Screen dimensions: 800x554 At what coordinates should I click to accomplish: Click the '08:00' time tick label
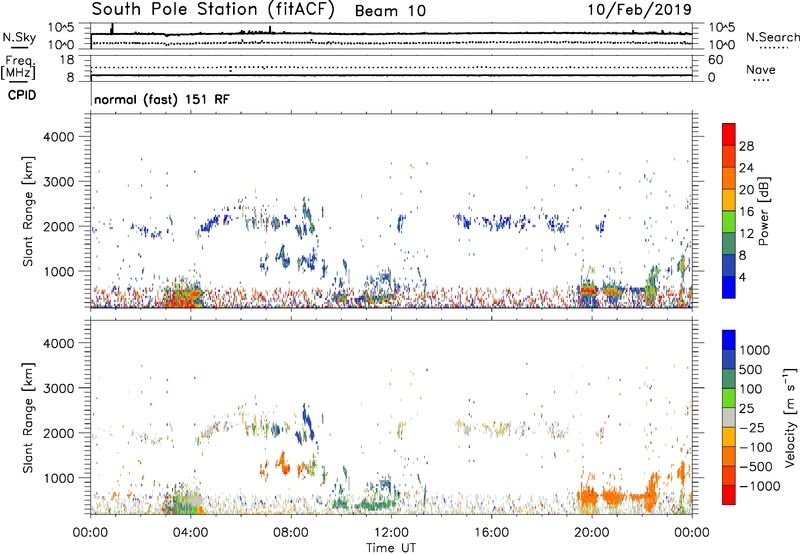[x=291, y=533]
